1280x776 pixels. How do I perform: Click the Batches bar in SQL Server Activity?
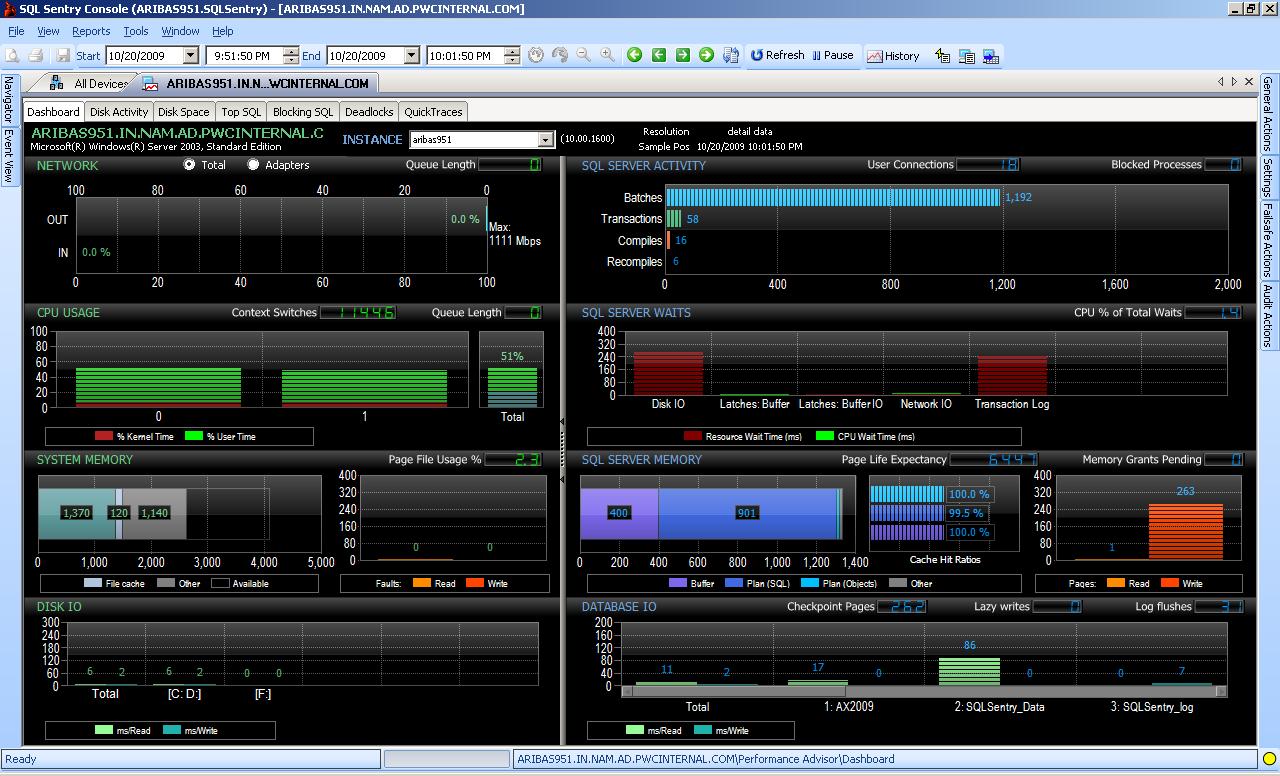point(833,197)
